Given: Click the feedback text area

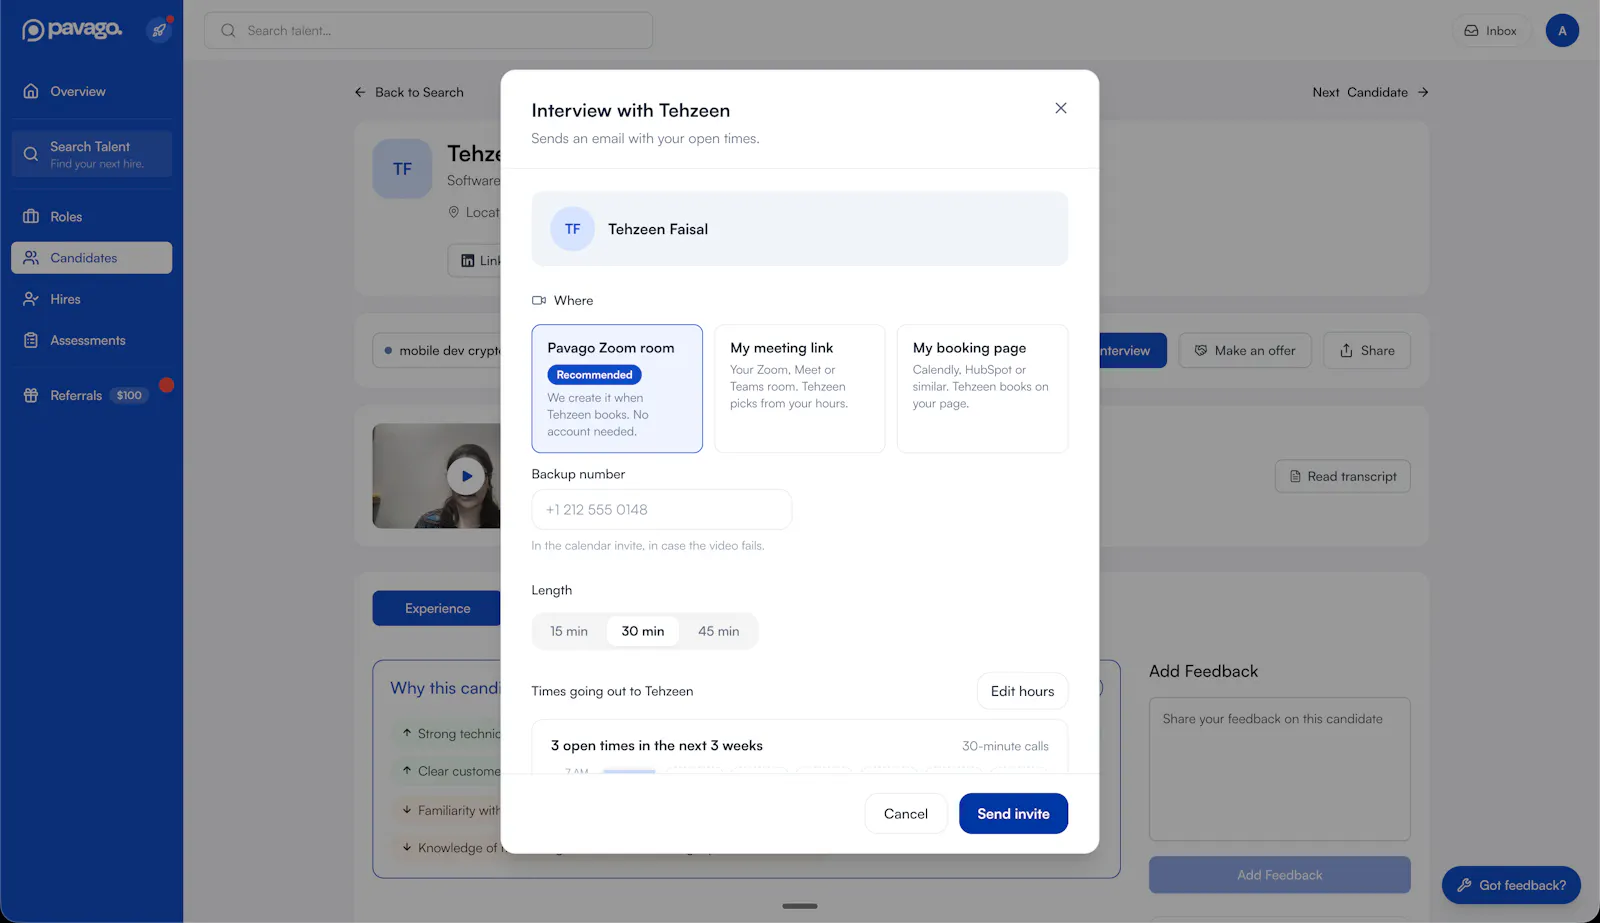Looking at the screenshot, I should (1279, 769).
